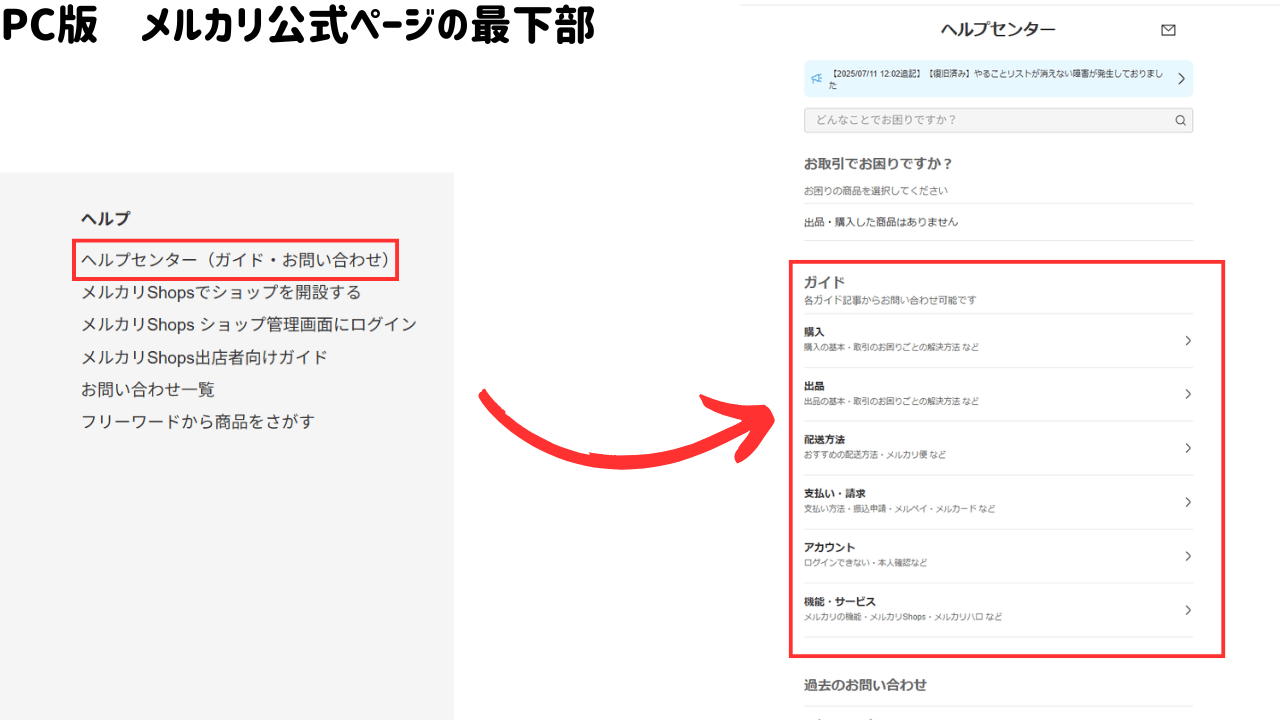The image size is (1280, 720).
Task: Expand the 購入 guide row chevron
Action: coord(1188,340)
